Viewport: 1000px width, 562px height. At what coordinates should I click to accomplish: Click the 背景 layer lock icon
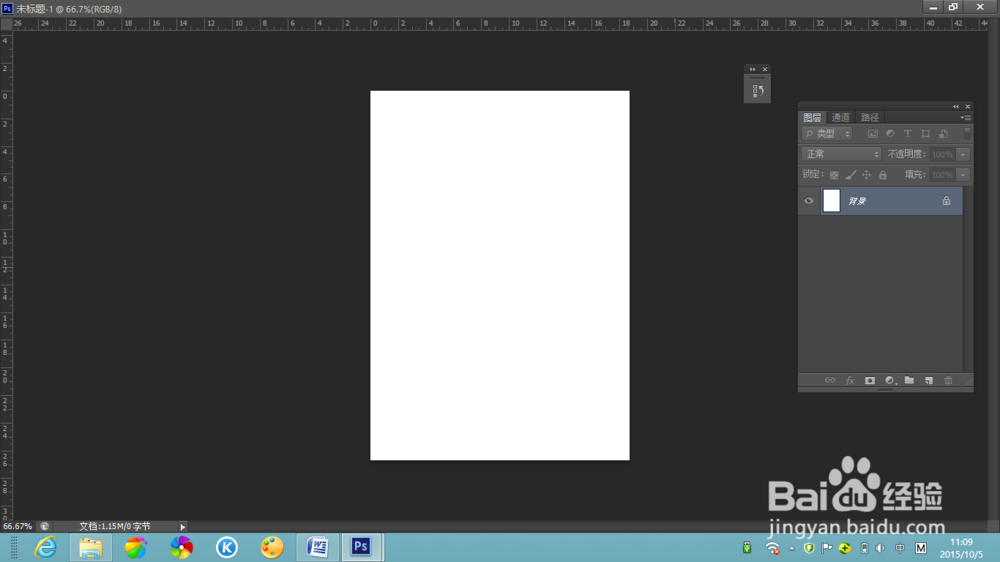[946, 201]
